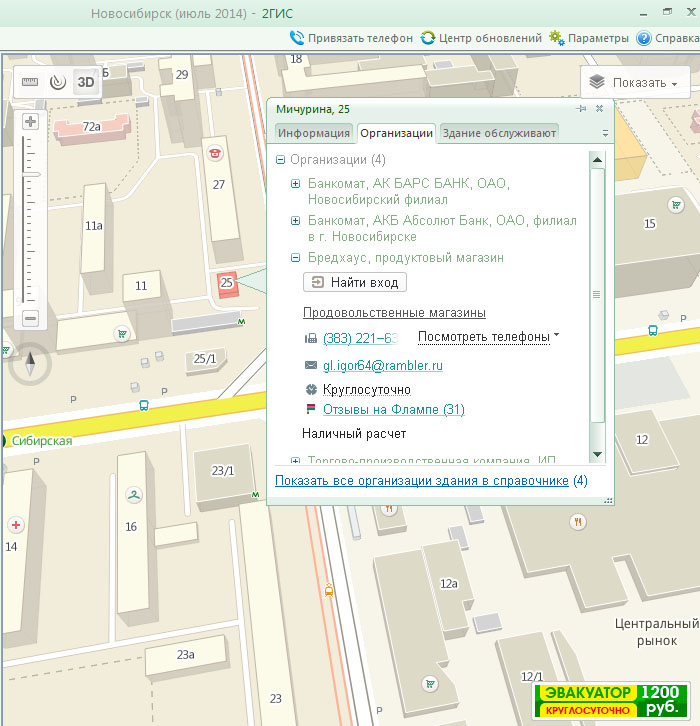700x726 pixels.
Task: Click the bus stop icon above Сибирская
Action: [x=144, y=406]
